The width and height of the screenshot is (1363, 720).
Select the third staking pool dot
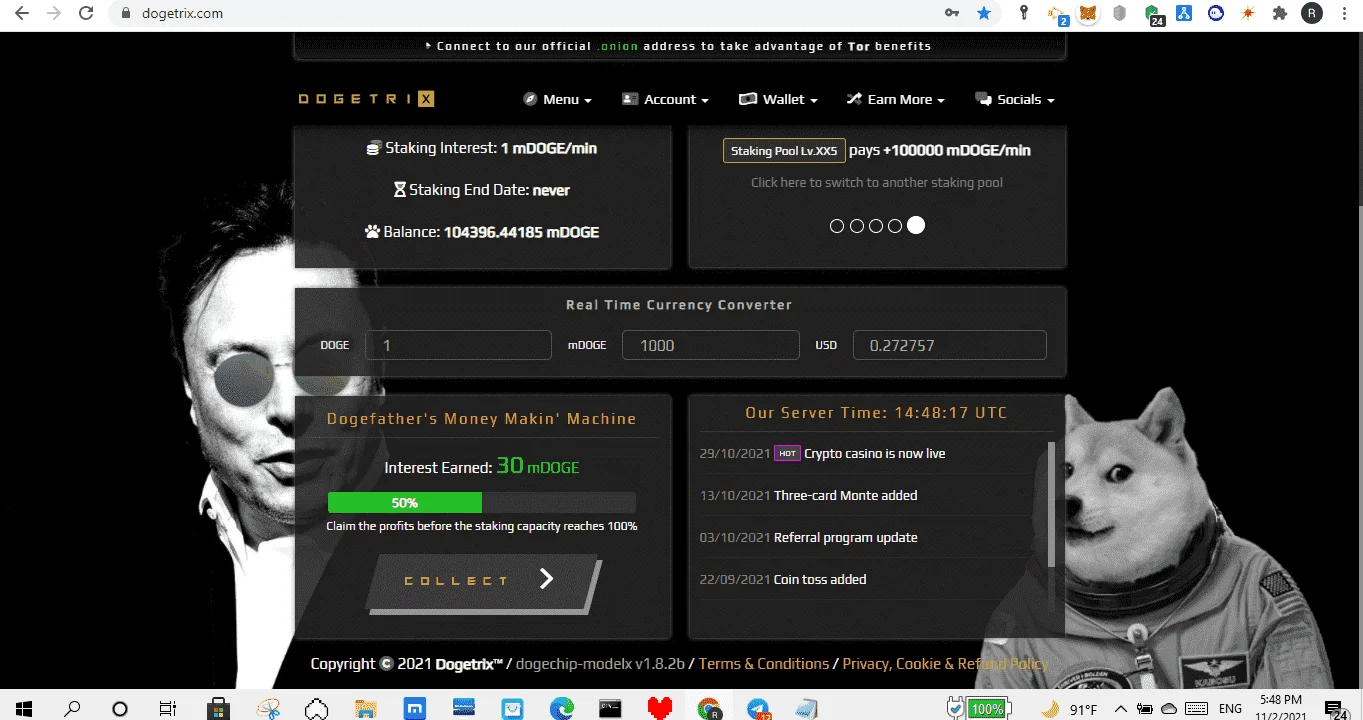pyautogui.click(x=876, y=226)
